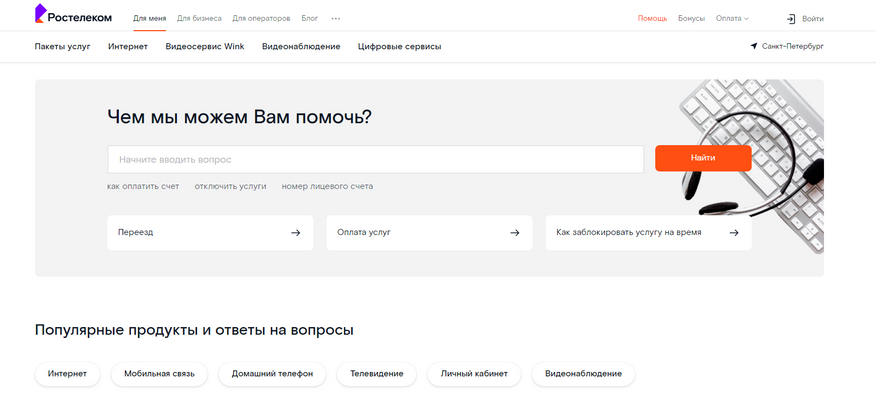Go to the Блог page
Image resolution: width=876 pixels, height=406 pixels.
310,18
